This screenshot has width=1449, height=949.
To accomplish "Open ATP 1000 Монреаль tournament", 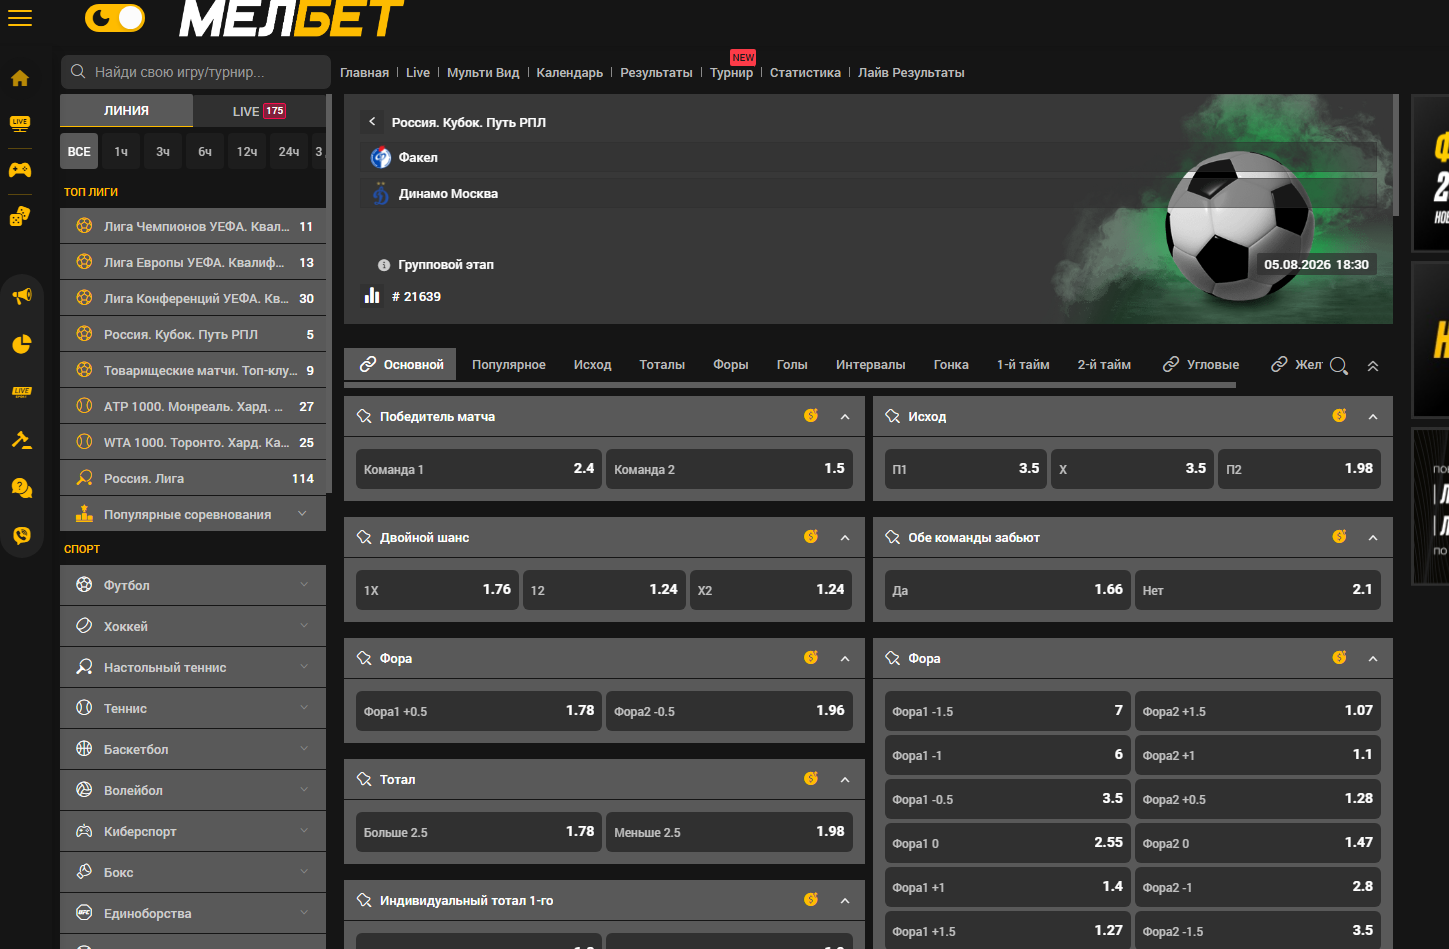I will click(193, 406).
